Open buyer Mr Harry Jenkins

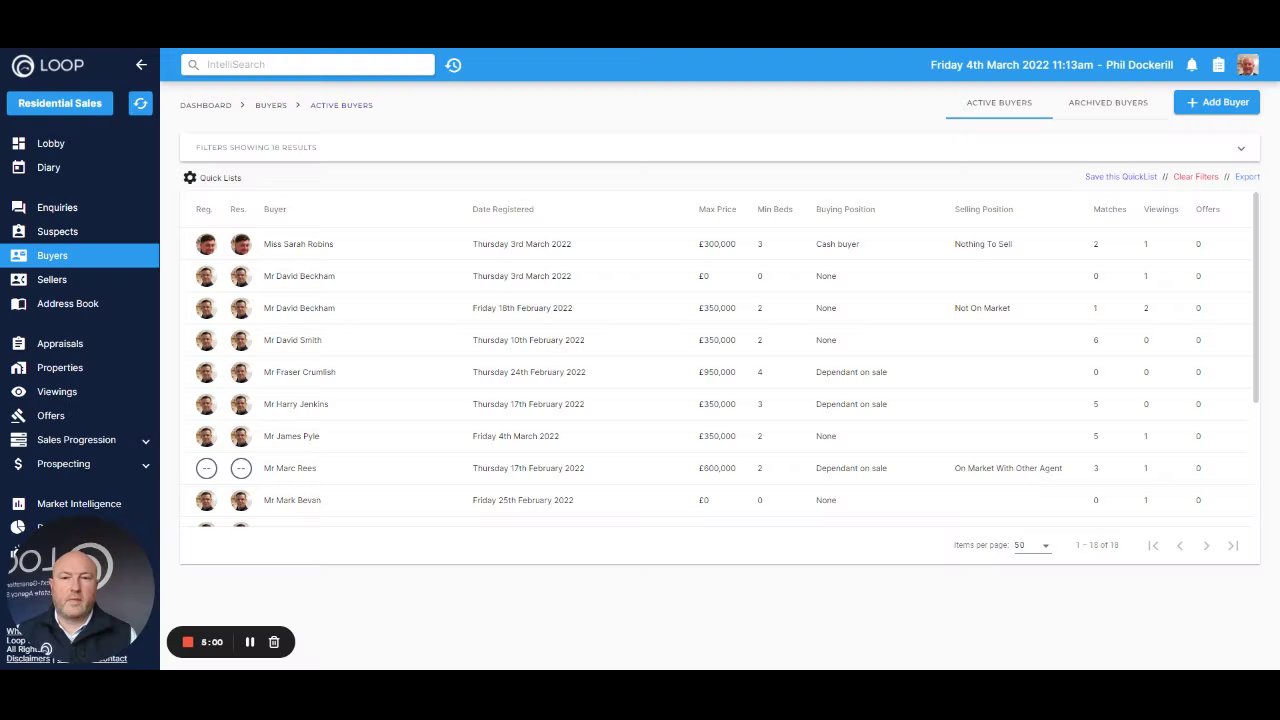coord(296,404)
